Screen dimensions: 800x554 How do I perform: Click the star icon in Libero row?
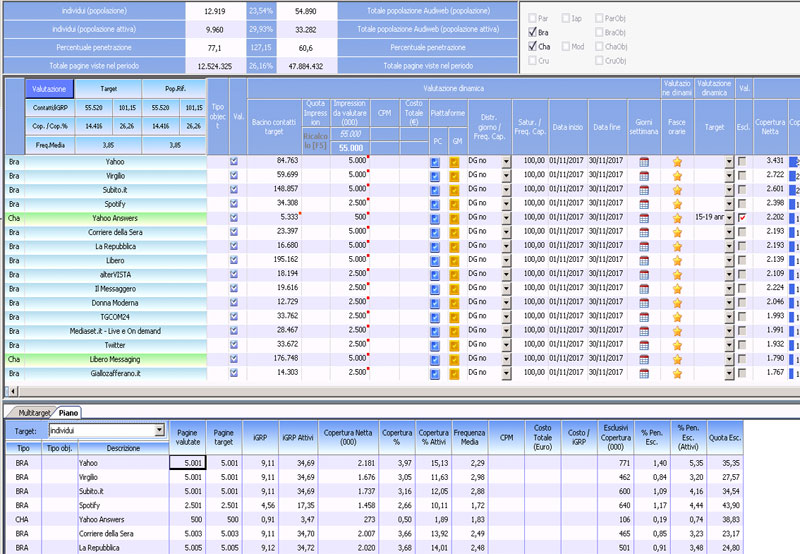pos(677,259)
